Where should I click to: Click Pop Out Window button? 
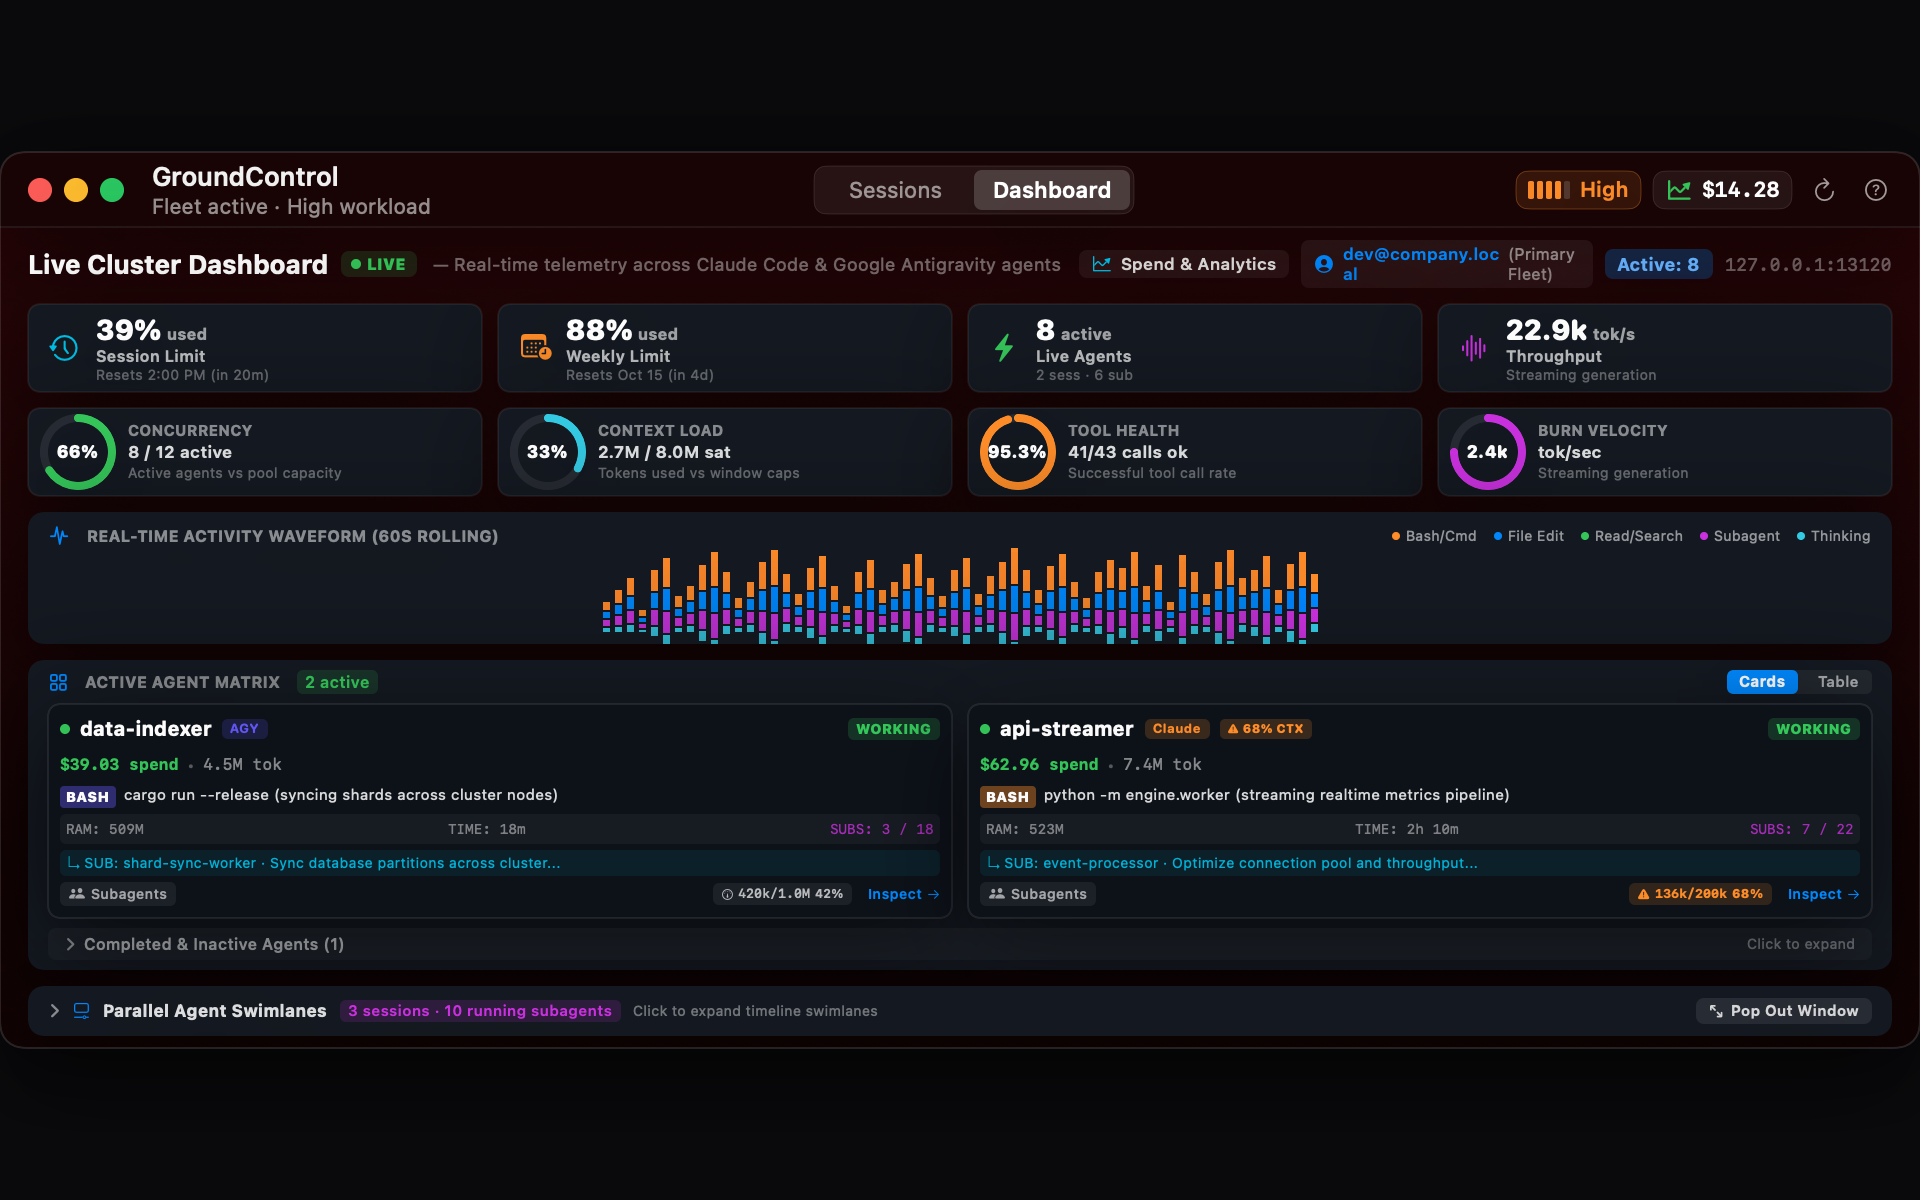[x=1784, y=1011]
